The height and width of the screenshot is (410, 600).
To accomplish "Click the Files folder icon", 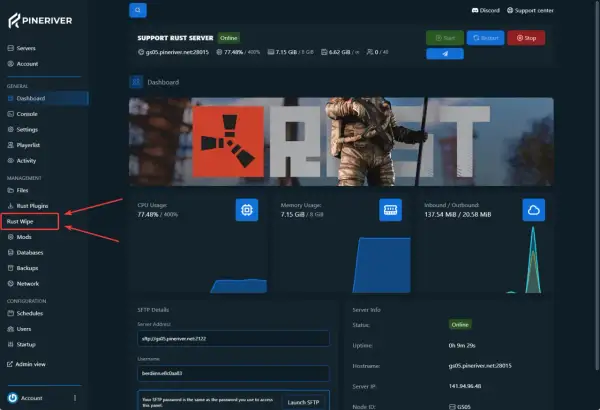I will [10, 190].
